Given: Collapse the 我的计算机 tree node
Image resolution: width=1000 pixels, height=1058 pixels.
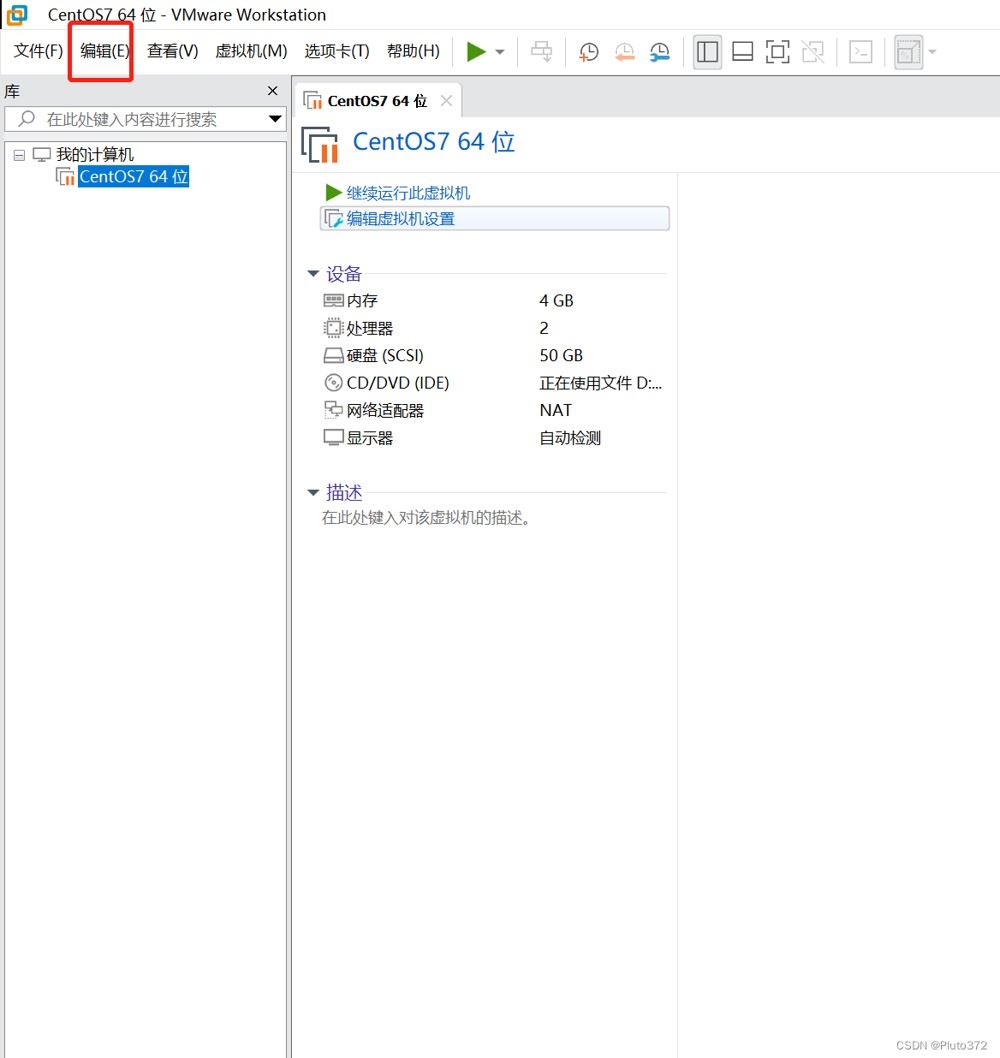Looking at the screenshot, I should (19, 155).
